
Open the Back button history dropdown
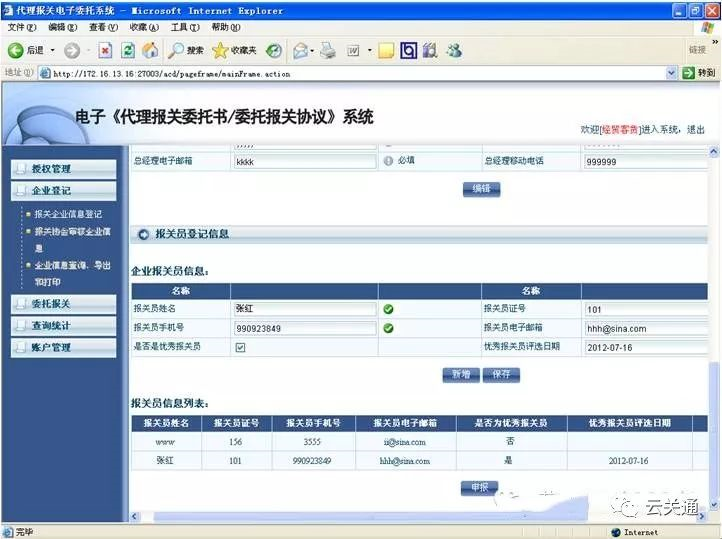tap(52, 50)
